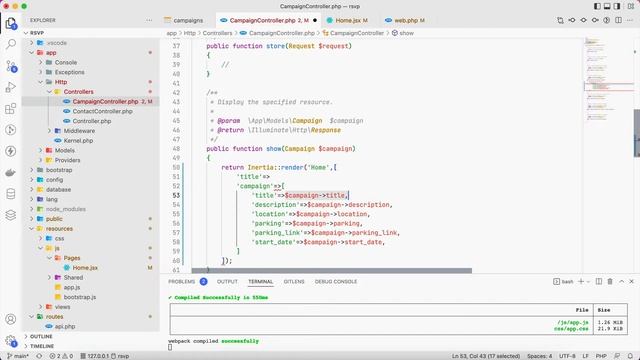
Task: Open api.php in routes folder
Action: [65, 327]
